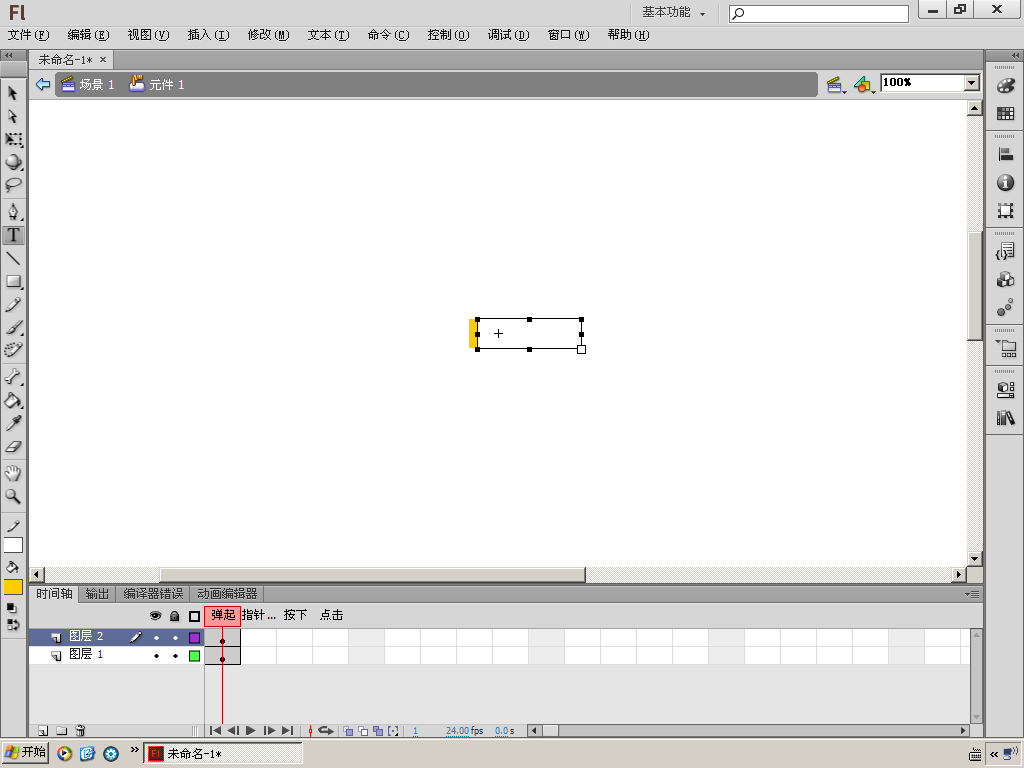
Task: Open the Library panel icon
Action: [x=1006, y=418]
